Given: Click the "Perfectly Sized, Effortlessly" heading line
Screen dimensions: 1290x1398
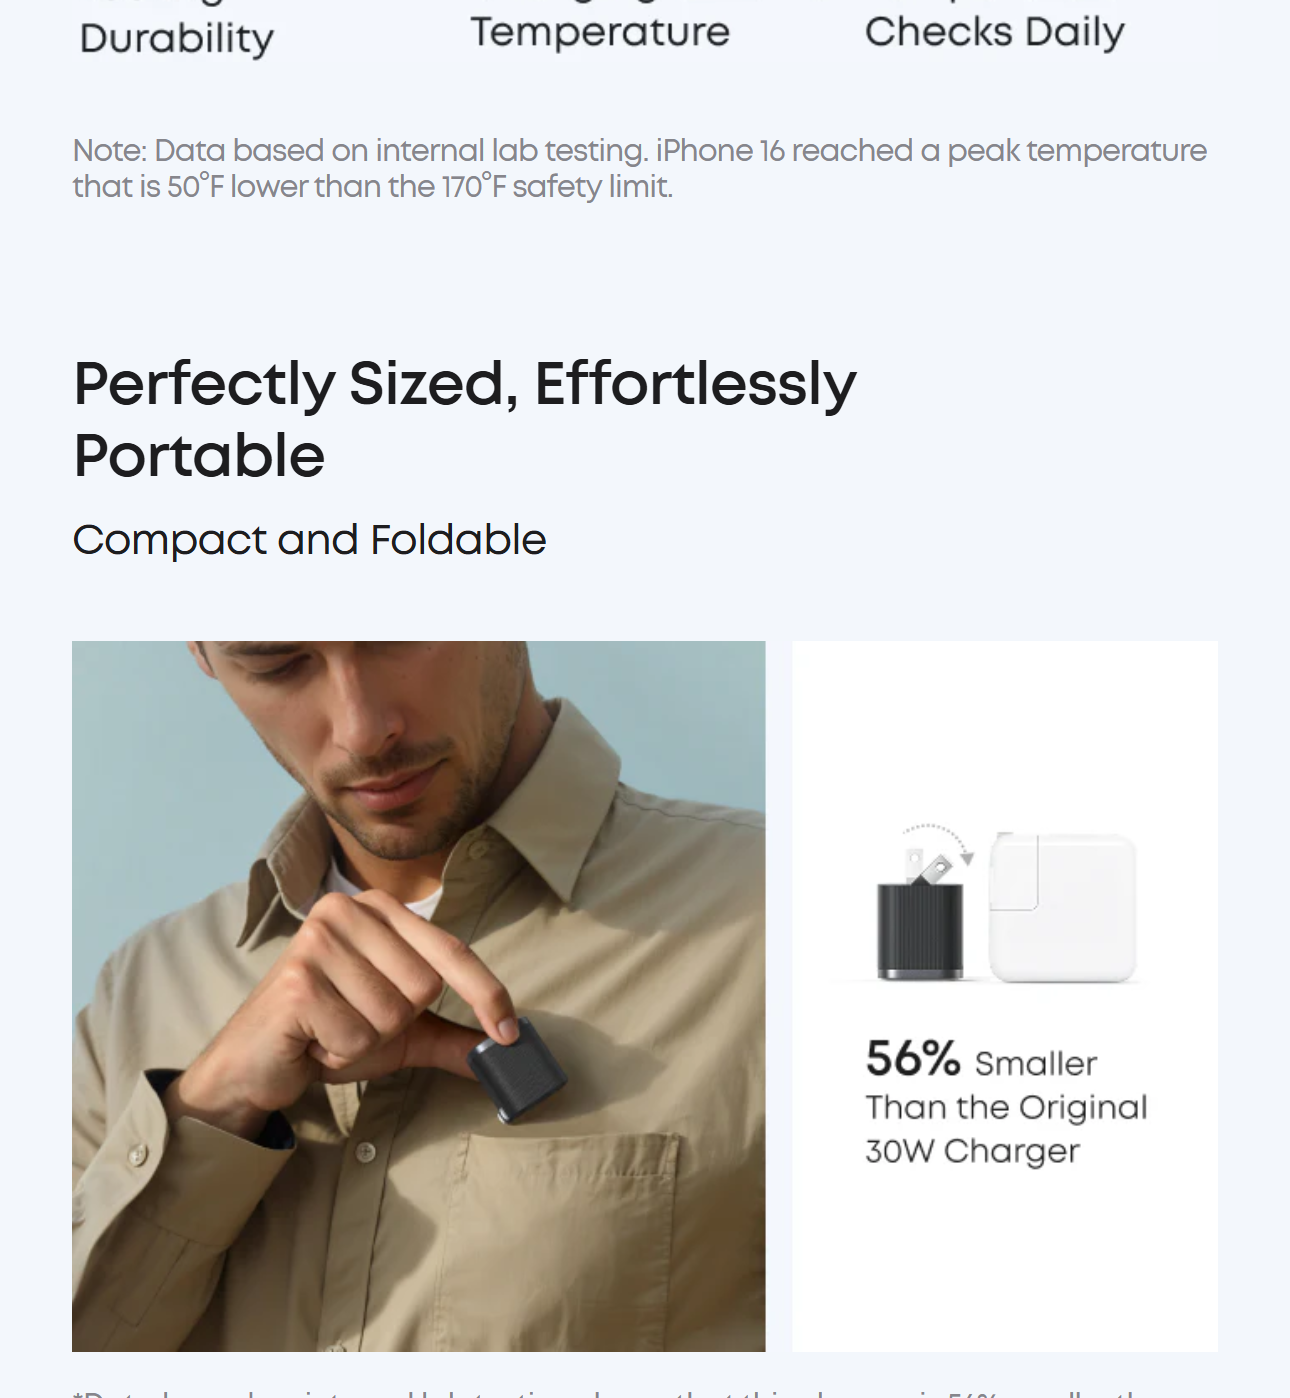Looking at the screenshot, I should (465, 384).
